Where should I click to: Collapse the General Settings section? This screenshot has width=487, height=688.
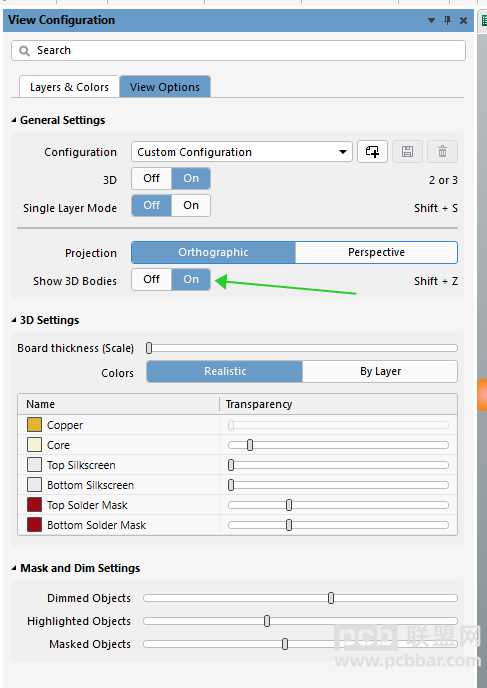[x=14, y=120]
